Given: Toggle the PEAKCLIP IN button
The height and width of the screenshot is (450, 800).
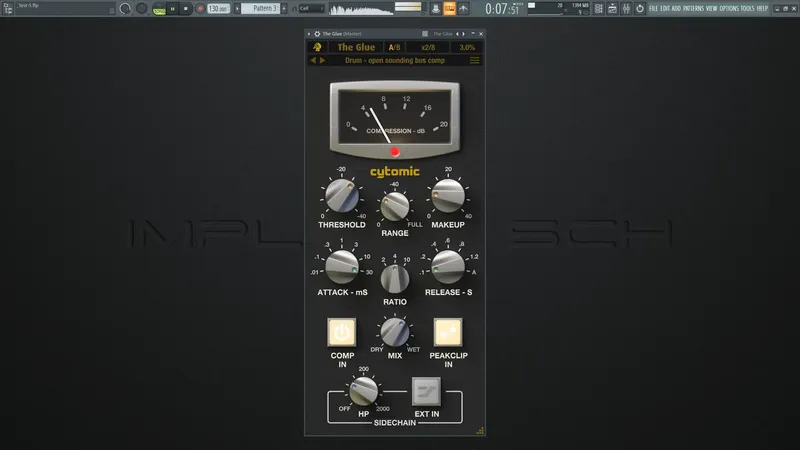Looking at the screenshot, I should 448,332.
